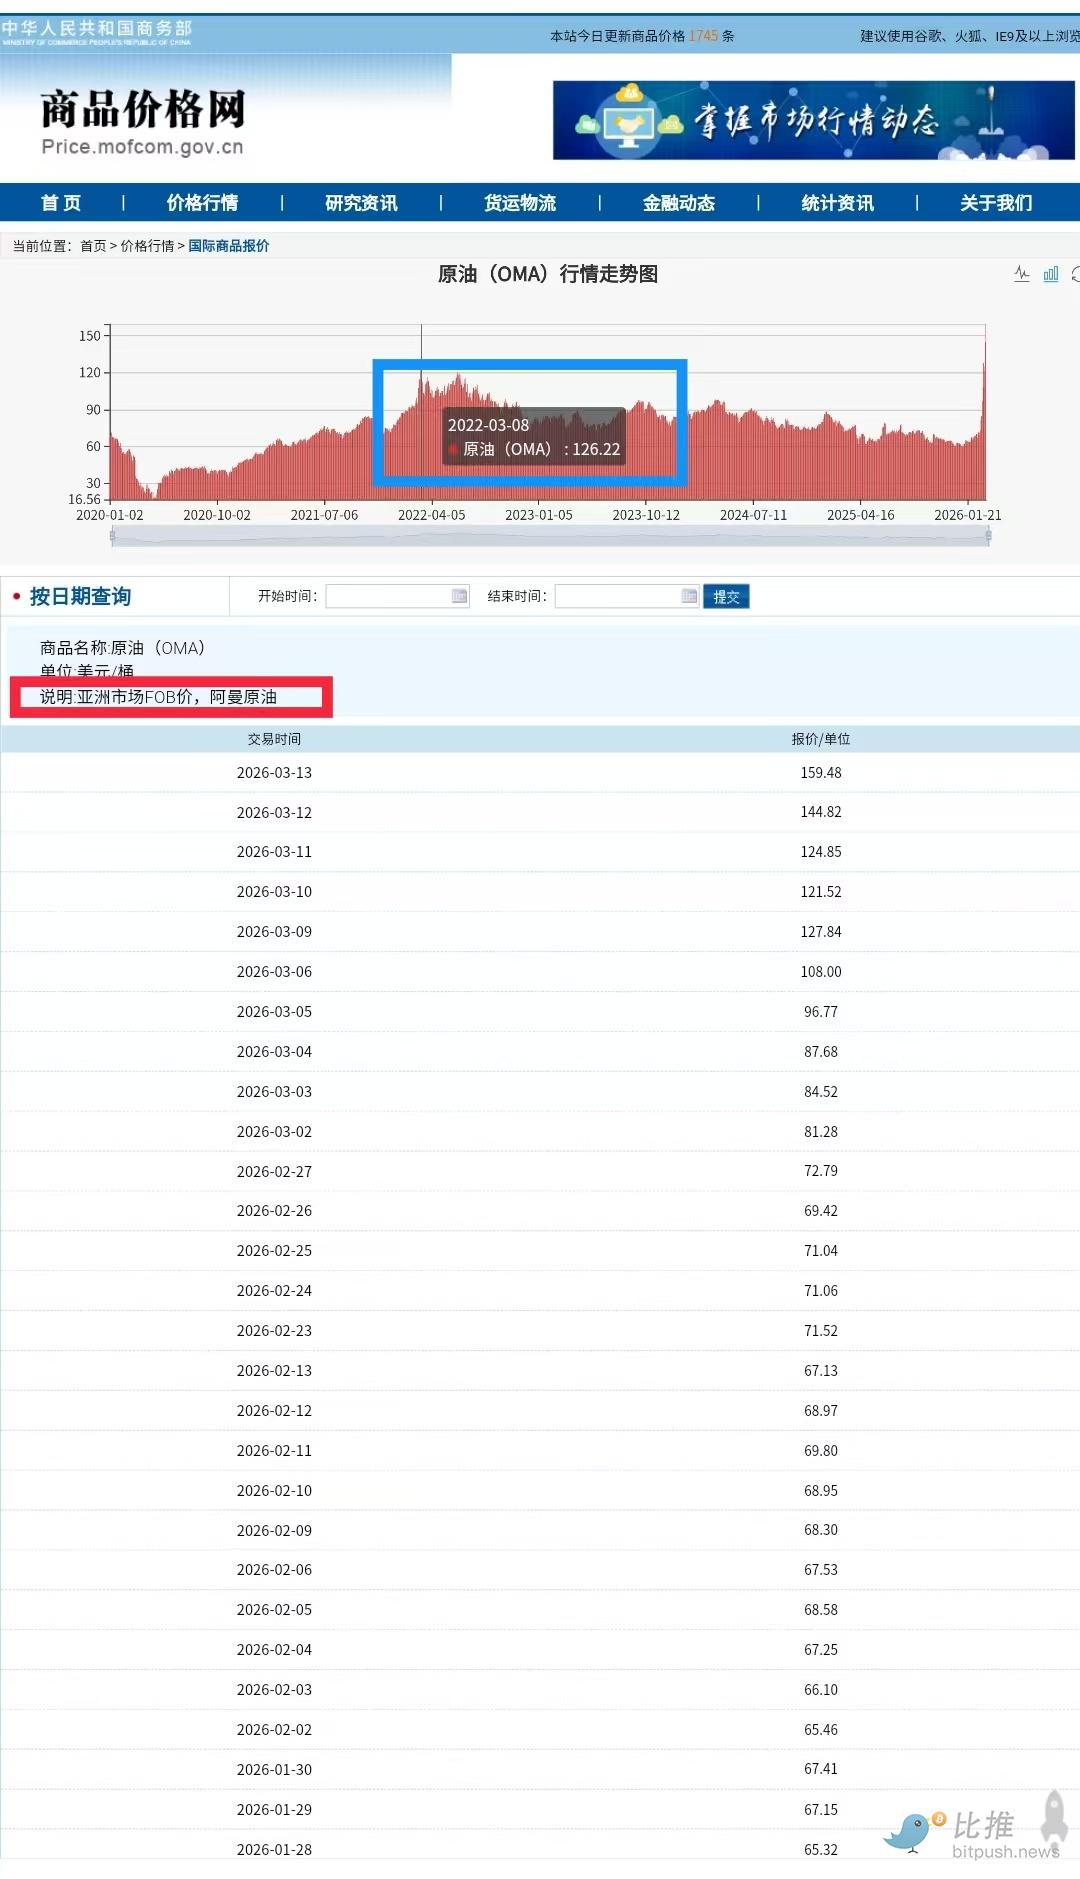The image size is (1080, 1879).
Task: Open 关于我们 in the navigation bar
Action: click(996, 203)
